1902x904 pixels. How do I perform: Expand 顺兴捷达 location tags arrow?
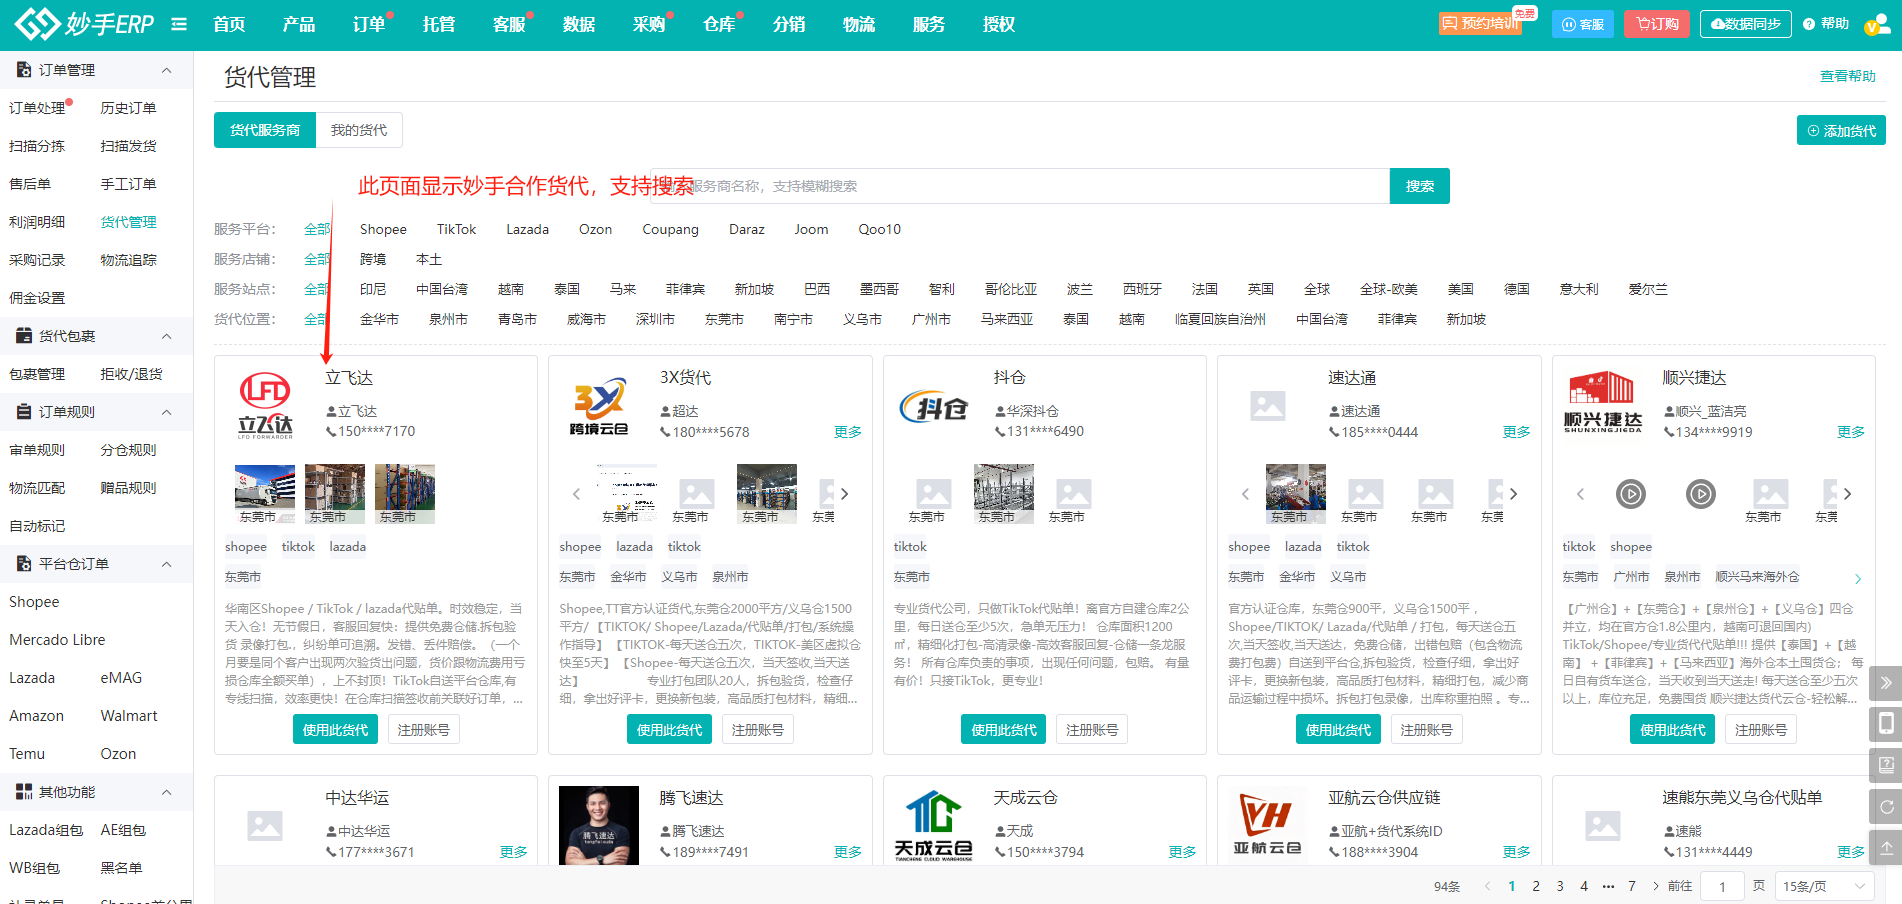coord(1858,579)
